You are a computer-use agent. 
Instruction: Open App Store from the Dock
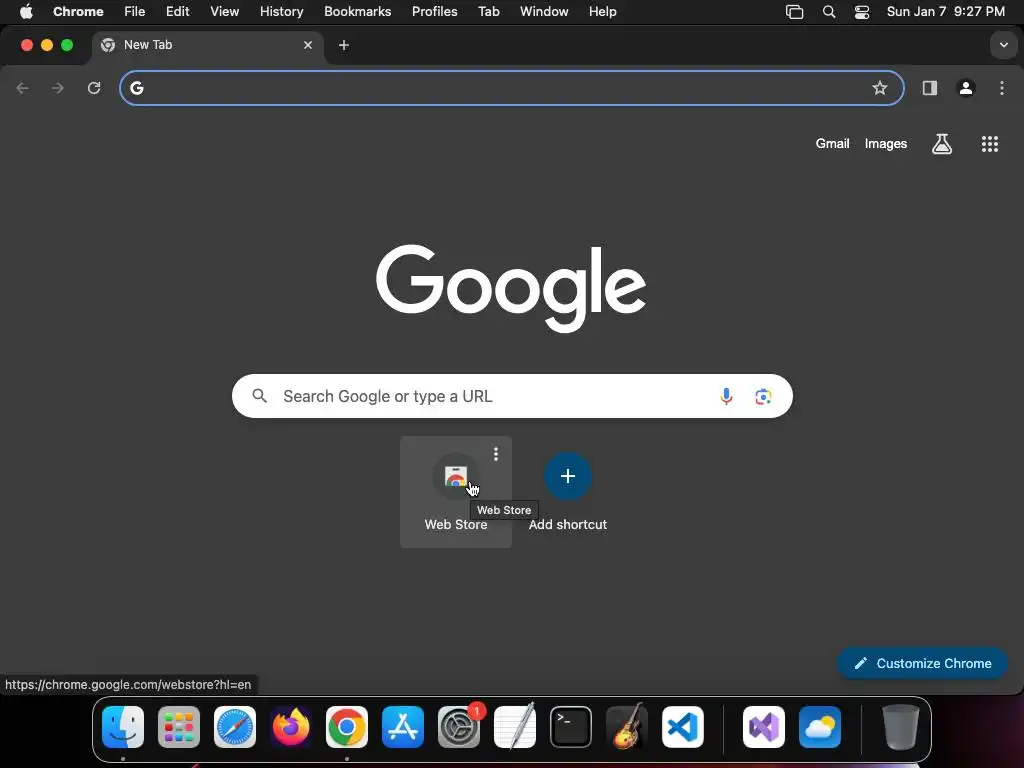point(403,727)
